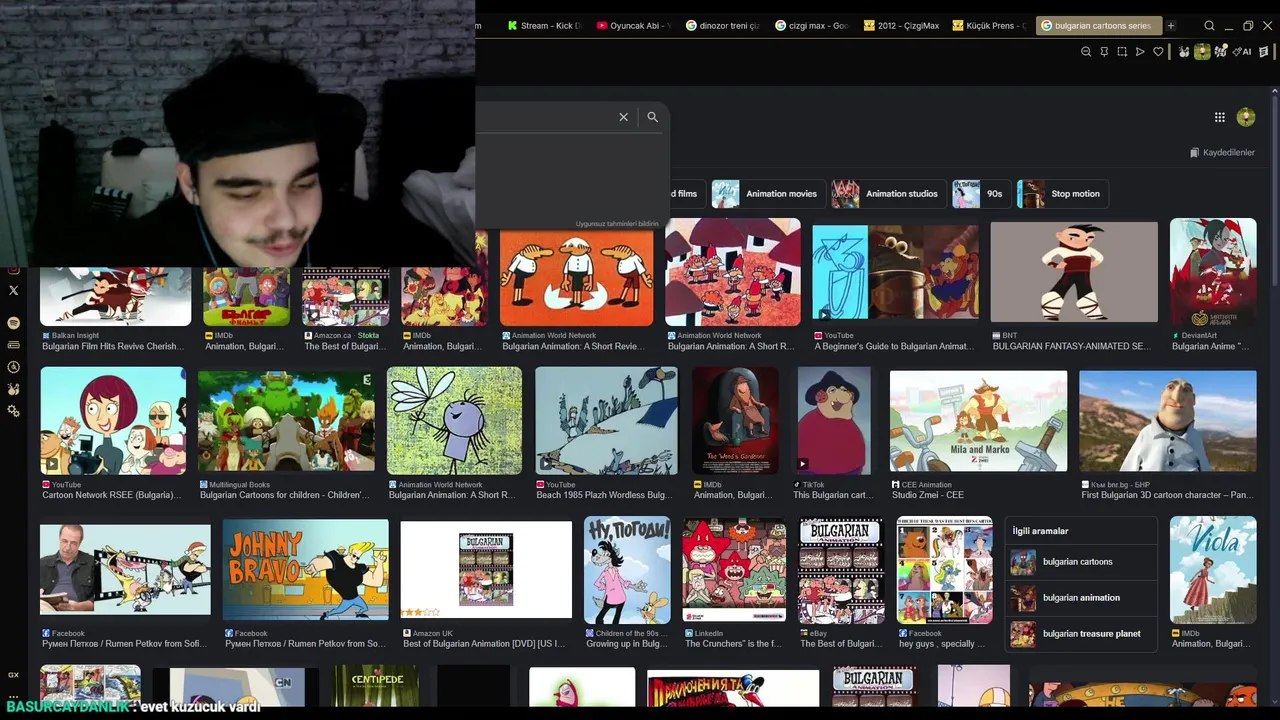Clear the search box with X icon
Screen dimensions: 1280x720
pos(623,117)
